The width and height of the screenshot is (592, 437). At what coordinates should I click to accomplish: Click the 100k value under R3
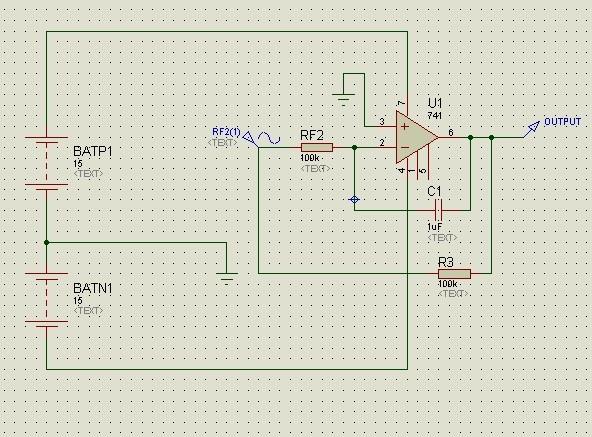[x=447, y=284]
